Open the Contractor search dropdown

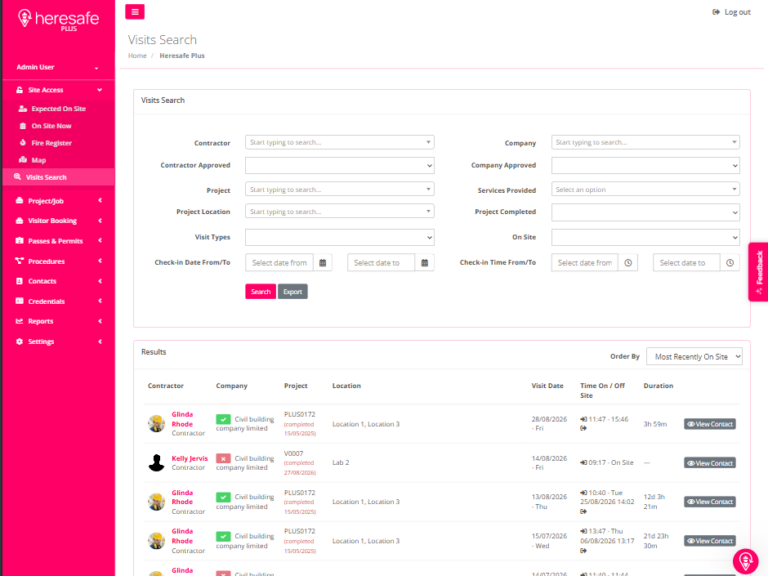(339, 143)
